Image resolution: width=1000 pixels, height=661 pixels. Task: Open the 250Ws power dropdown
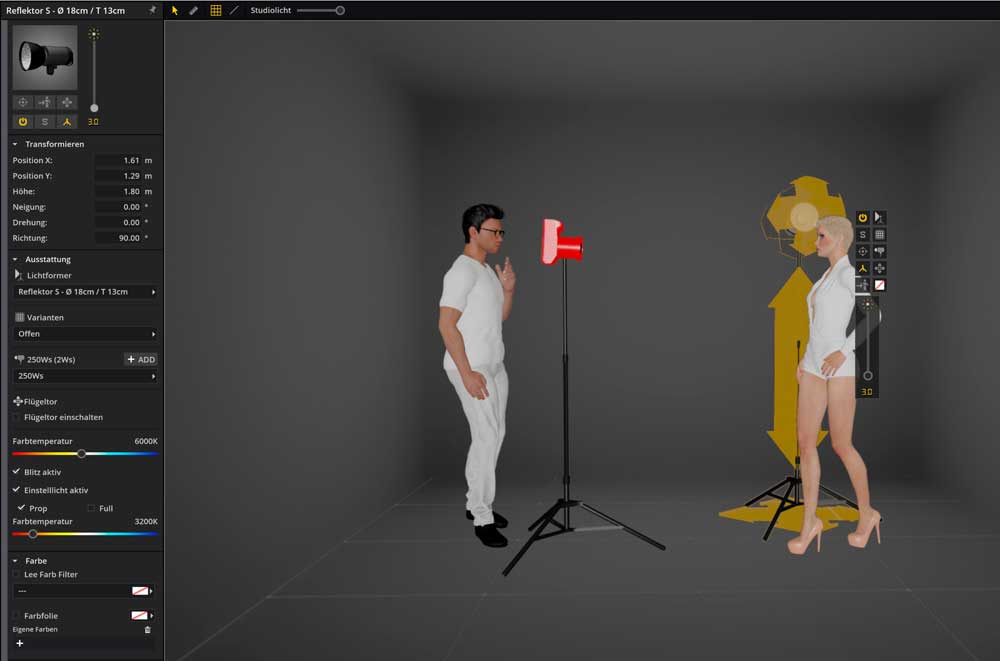(85, 376)
